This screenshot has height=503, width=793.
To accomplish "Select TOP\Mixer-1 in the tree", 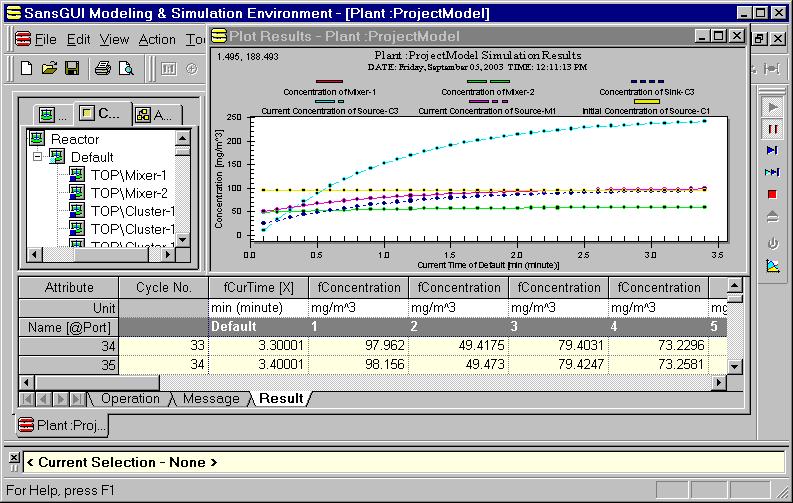I will (129, 175).
